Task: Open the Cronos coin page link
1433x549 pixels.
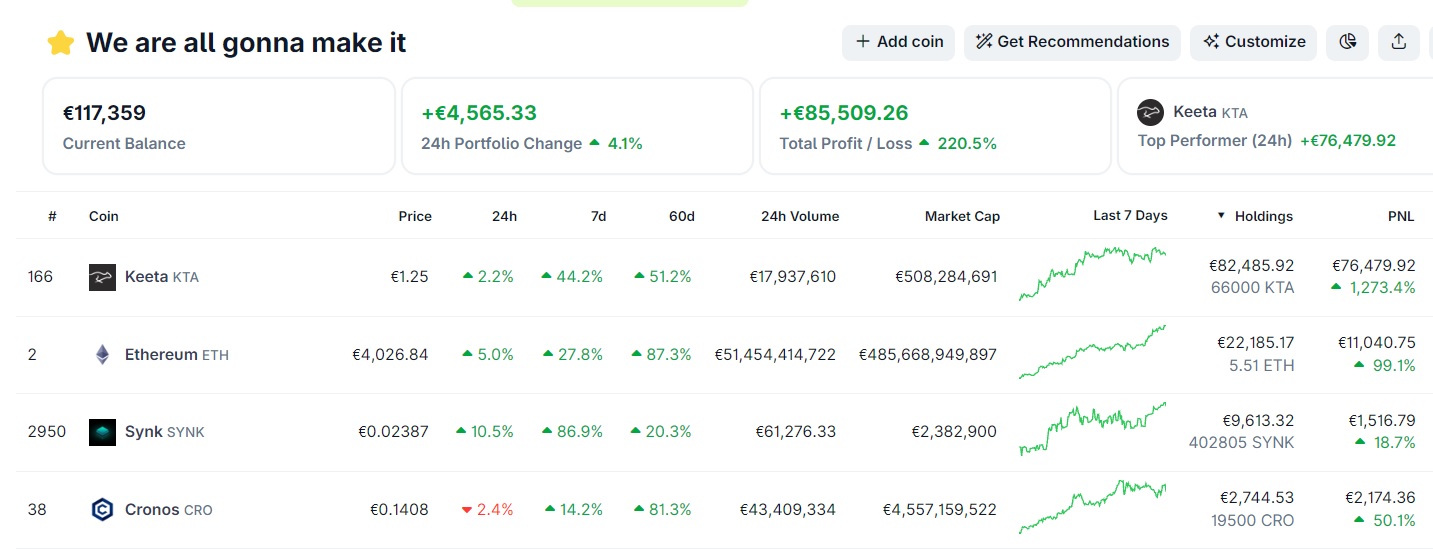Action: 152,510
